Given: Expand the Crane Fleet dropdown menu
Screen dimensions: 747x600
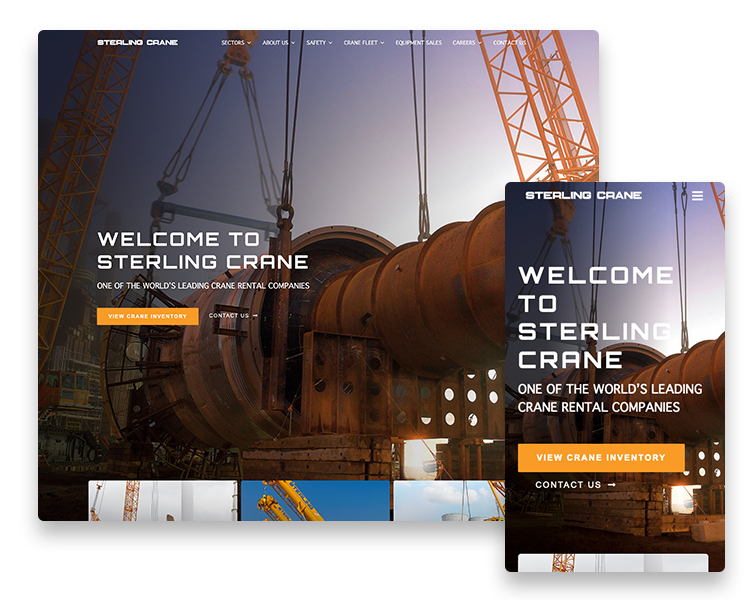Looking at the screenshot, I should click(364, 42).
